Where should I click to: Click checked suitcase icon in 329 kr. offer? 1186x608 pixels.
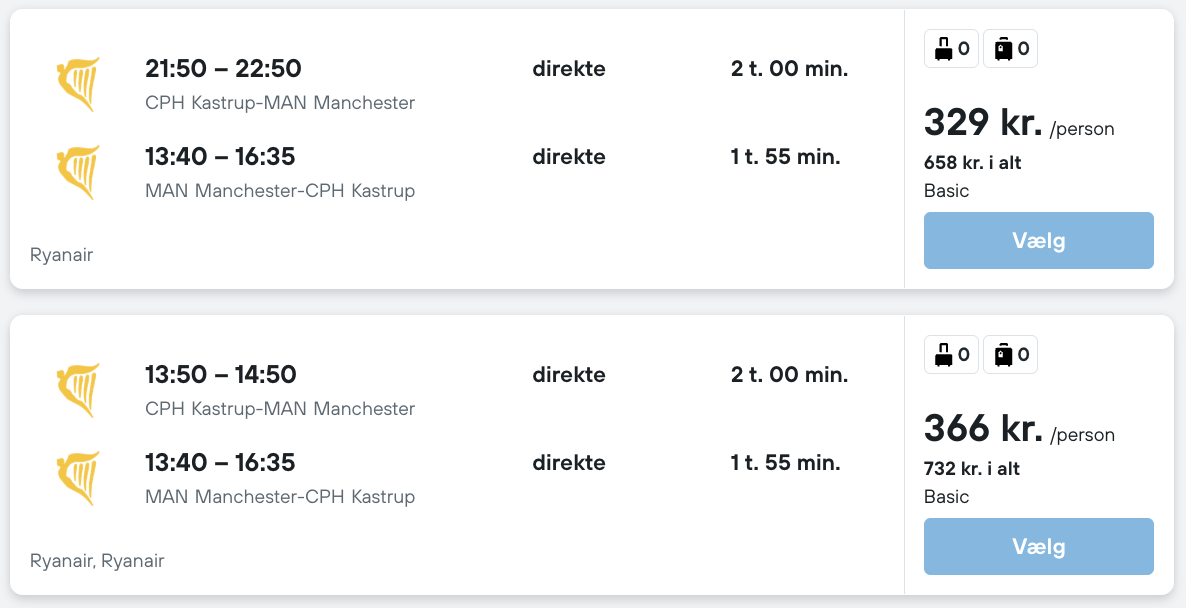click(x=1004, y=48)
